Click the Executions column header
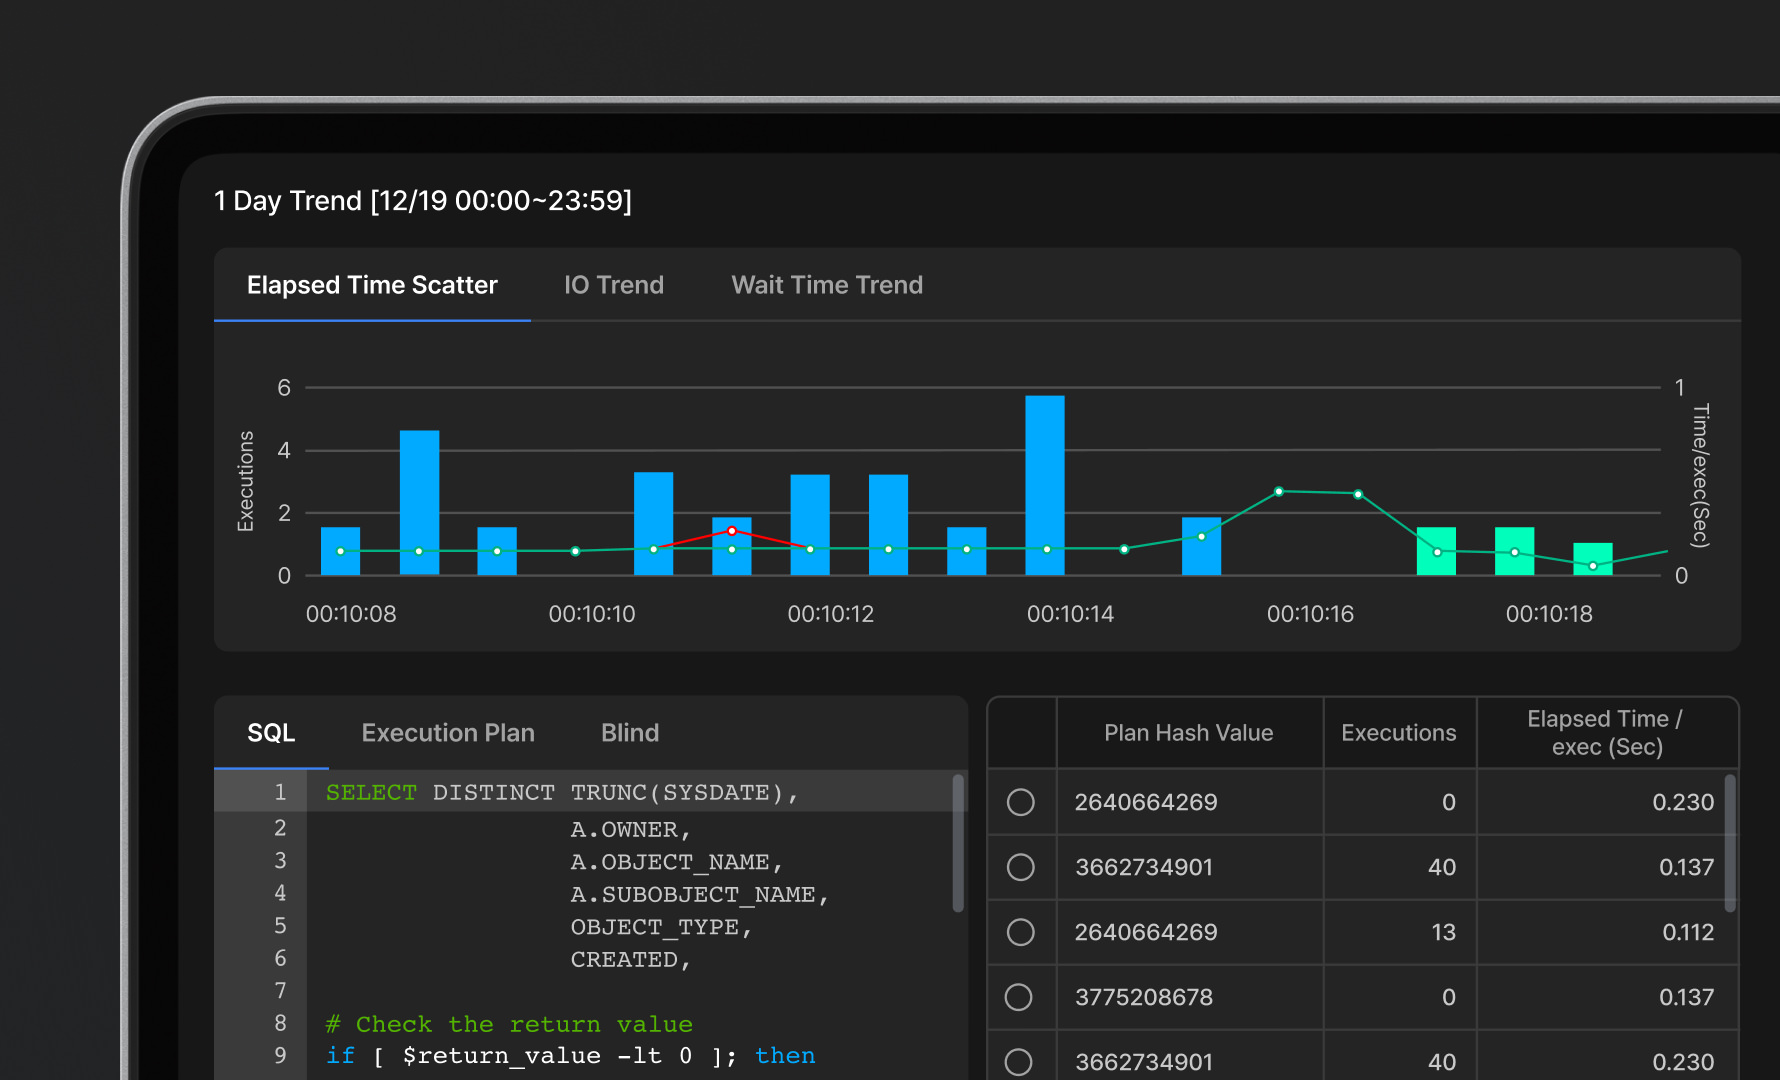1780x1080 pixels. [x=1398, y=733]
